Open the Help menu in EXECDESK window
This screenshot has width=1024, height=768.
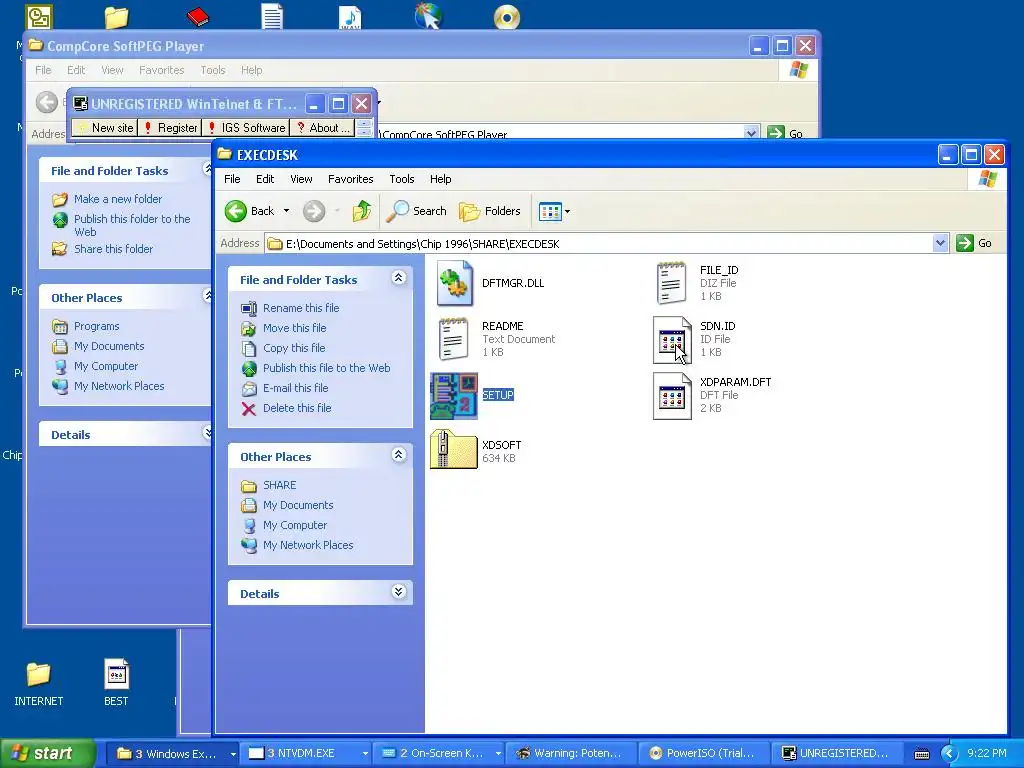pos(440,179)
